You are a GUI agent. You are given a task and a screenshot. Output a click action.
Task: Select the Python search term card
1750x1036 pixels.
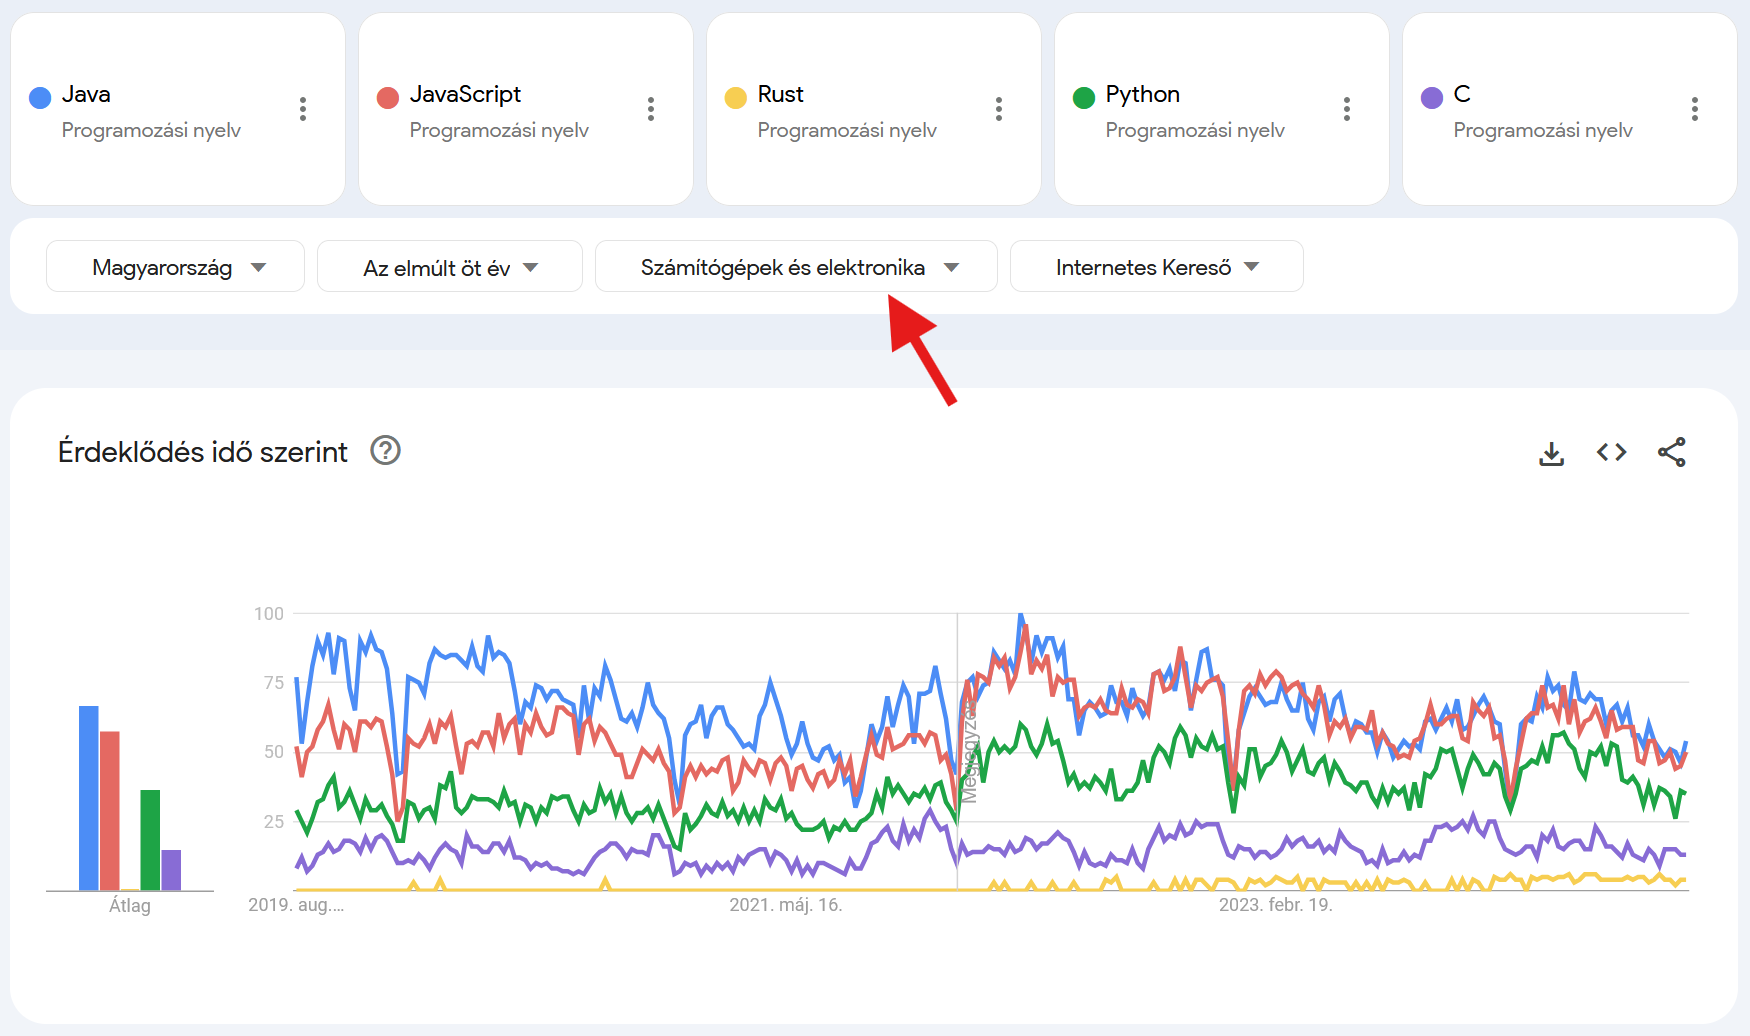(x=1222, y=109)
